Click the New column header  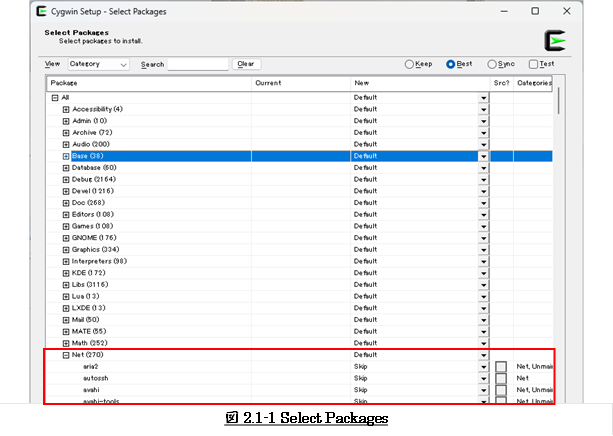coord(420,83)
